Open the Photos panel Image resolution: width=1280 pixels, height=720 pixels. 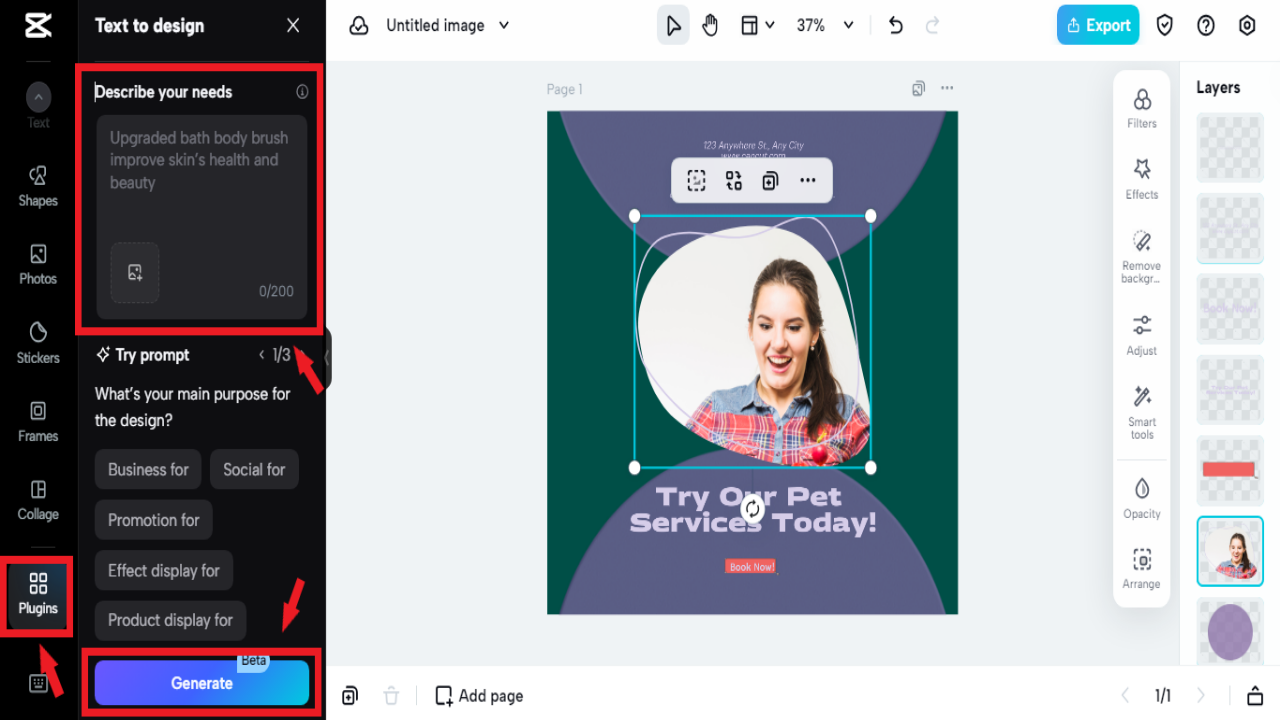37,263
